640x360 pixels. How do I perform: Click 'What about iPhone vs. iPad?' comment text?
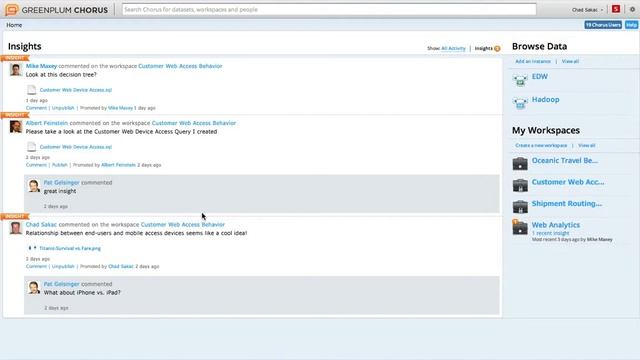click(82, 293)
